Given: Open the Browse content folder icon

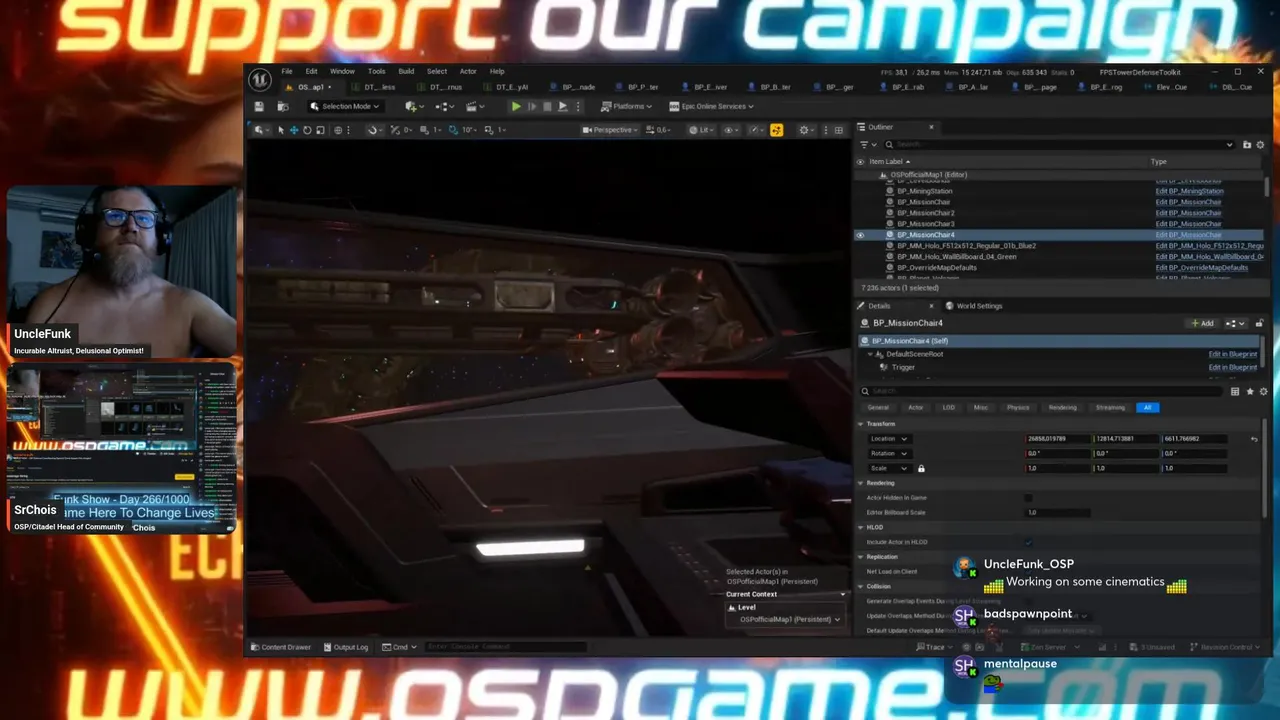Looking at the screenshot, I should point(285,106).
